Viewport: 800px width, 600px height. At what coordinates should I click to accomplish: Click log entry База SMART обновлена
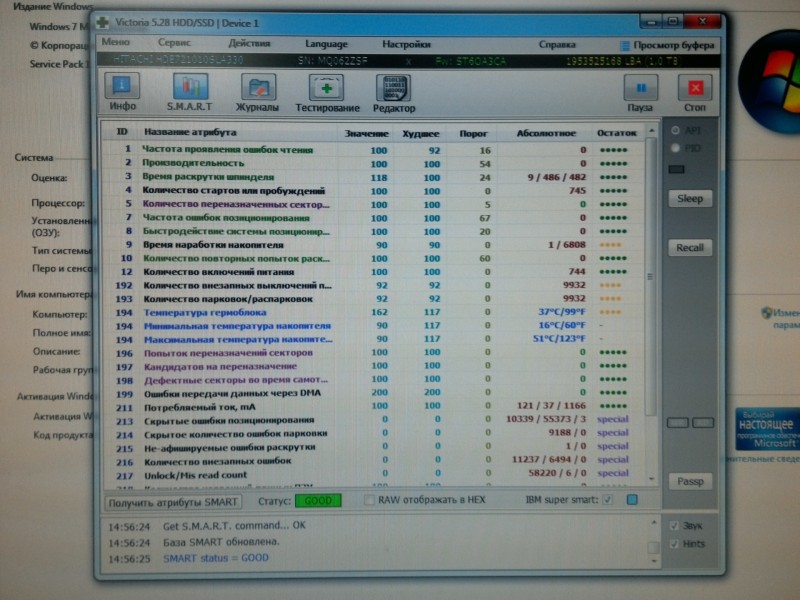coord(221,542)
